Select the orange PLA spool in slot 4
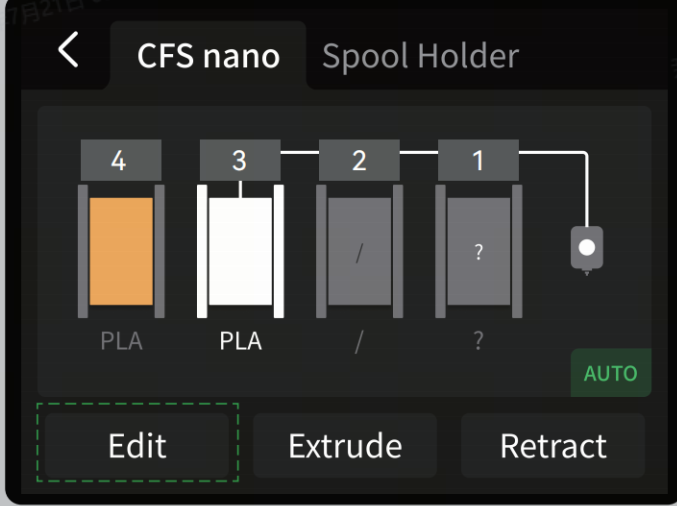Viewport: 677px width, 506px height. click(x=121, y=251)
